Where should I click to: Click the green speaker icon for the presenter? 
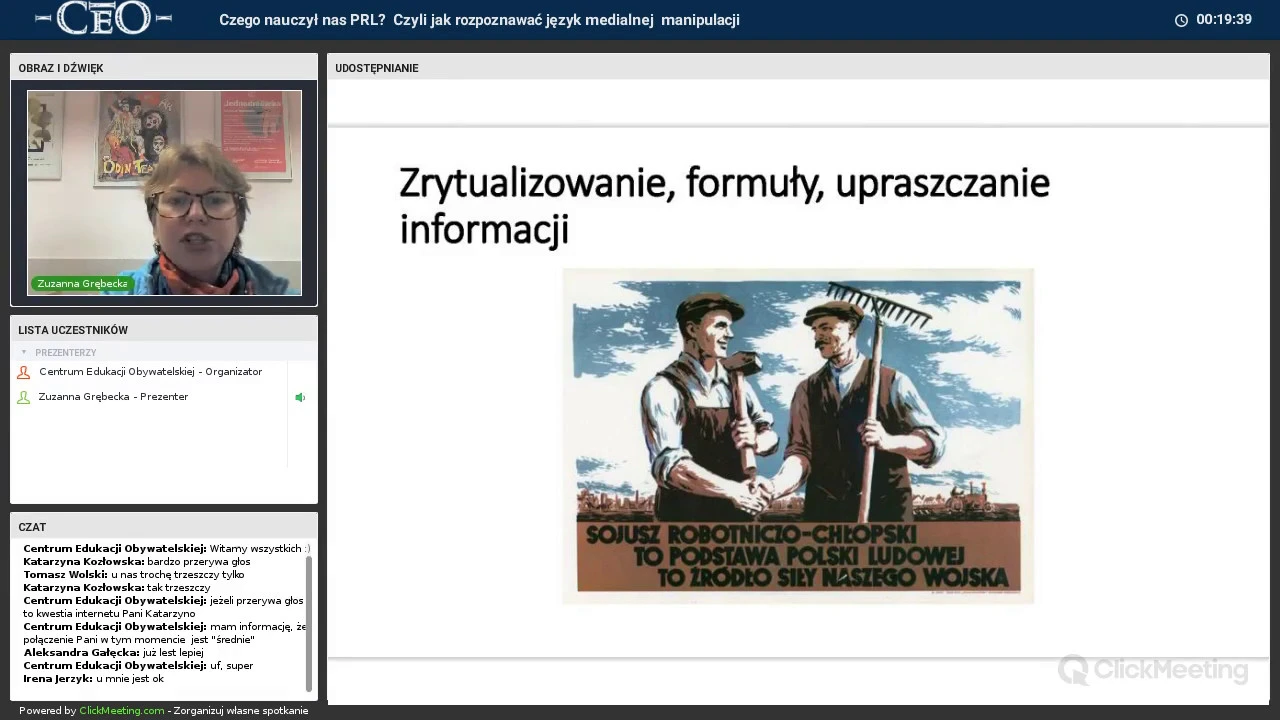299,397
